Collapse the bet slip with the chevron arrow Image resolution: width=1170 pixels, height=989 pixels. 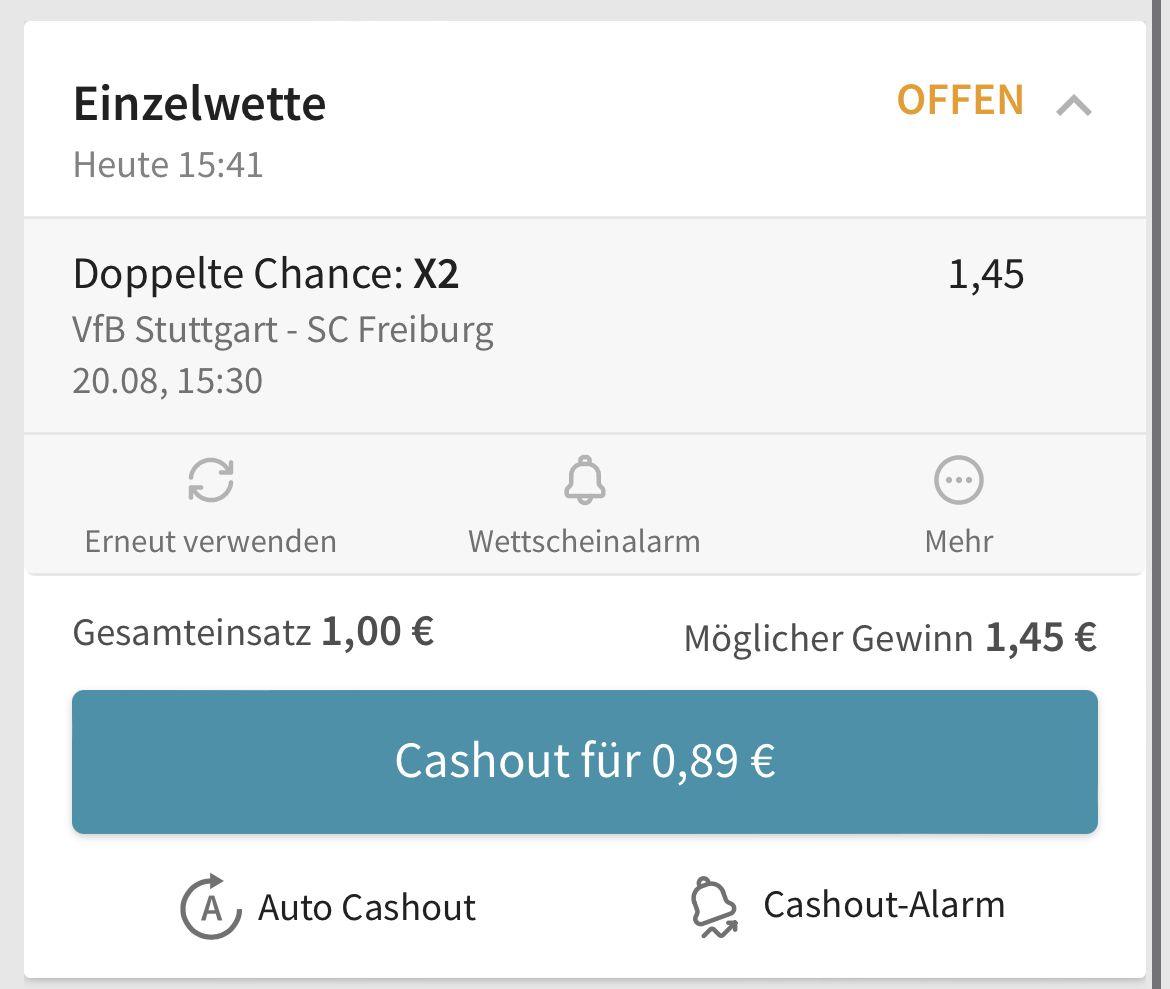pos(1074,105)
